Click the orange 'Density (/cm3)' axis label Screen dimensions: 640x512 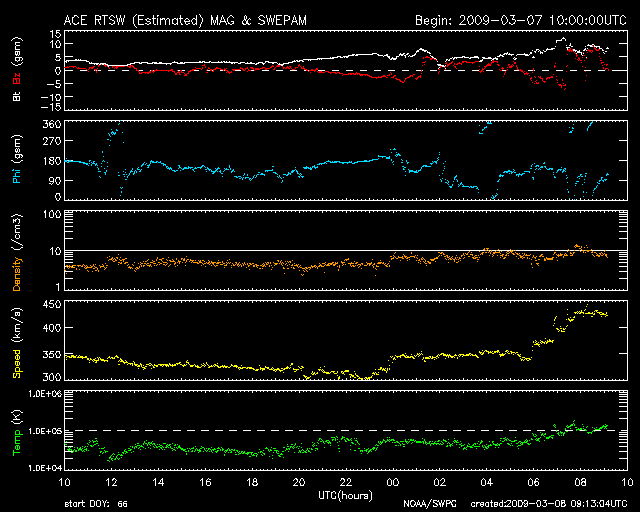pyautogui.click(x=17, y=252)
